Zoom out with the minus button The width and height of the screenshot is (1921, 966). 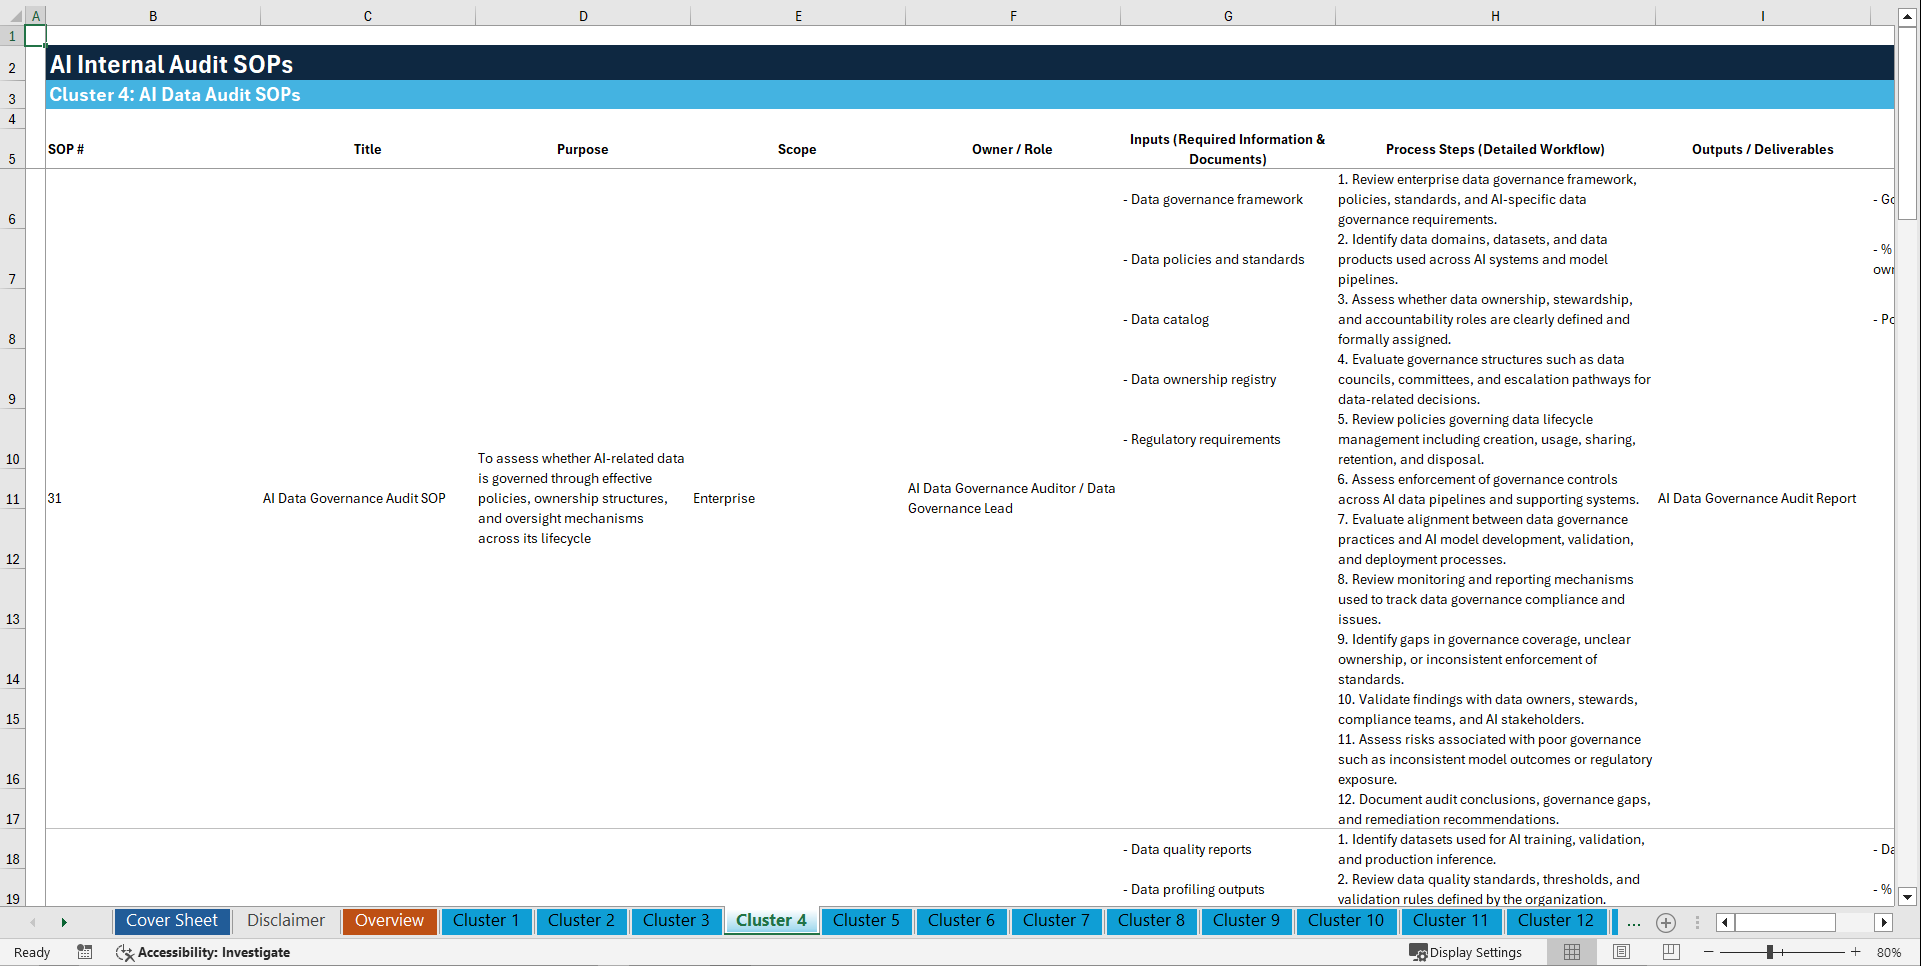point(1709,952)
